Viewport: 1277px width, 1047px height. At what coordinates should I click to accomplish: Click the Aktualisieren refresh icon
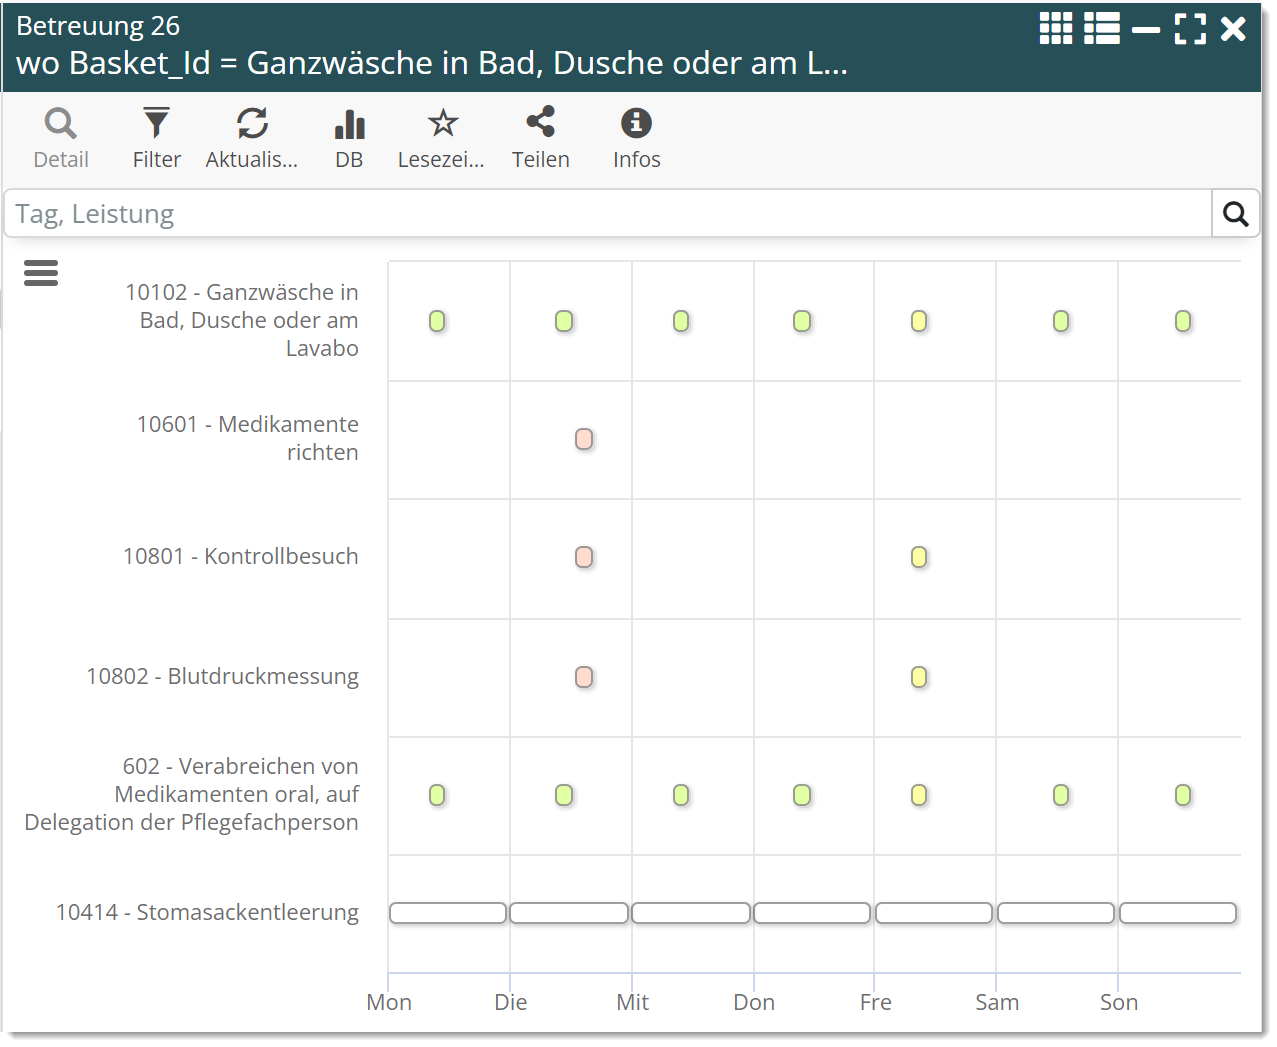pos(252,138)
